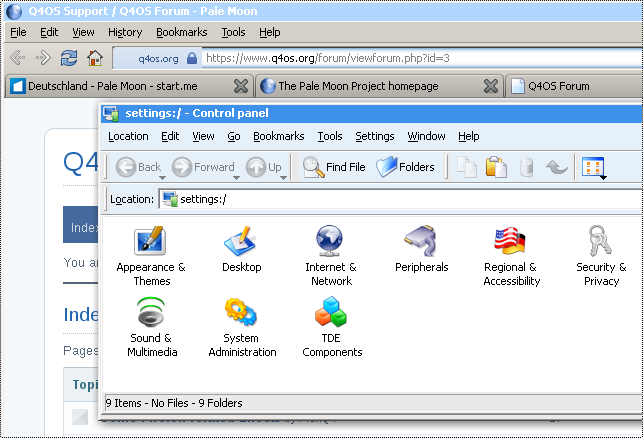
Task: Click the icon view mode button
Action: (593, 167)
